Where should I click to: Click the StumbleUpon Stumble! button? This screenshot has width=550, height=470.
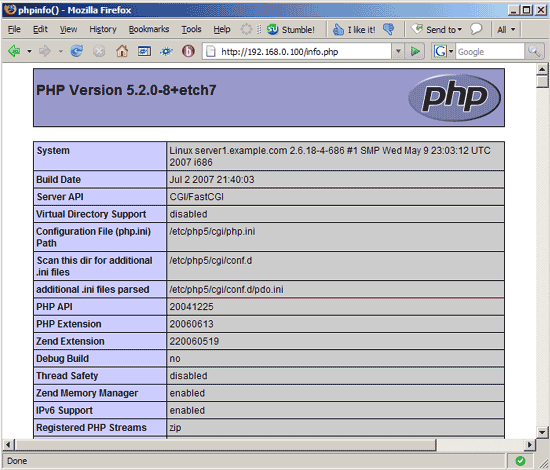[x=291, y=29]
